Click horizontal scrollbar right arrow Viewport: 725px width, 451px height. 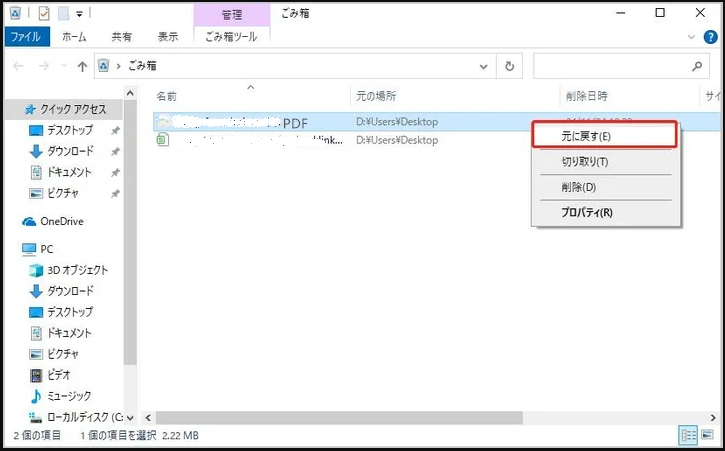tap(713, 418)
